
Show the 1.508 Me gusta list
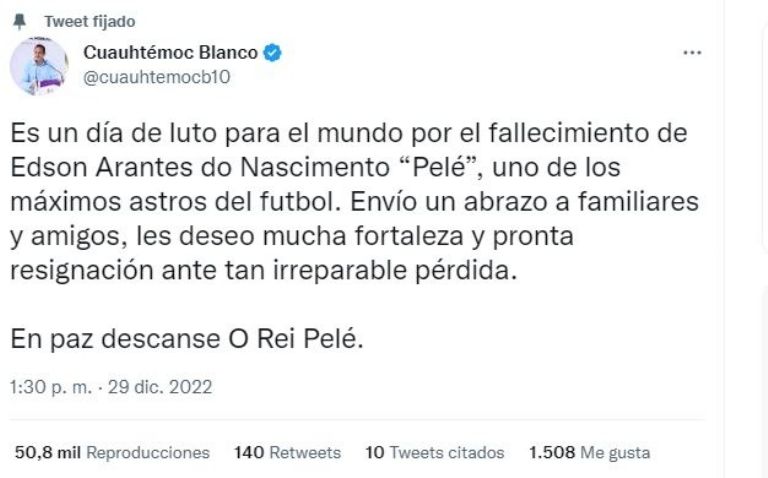pyautogui.click(x=588, y=452)
